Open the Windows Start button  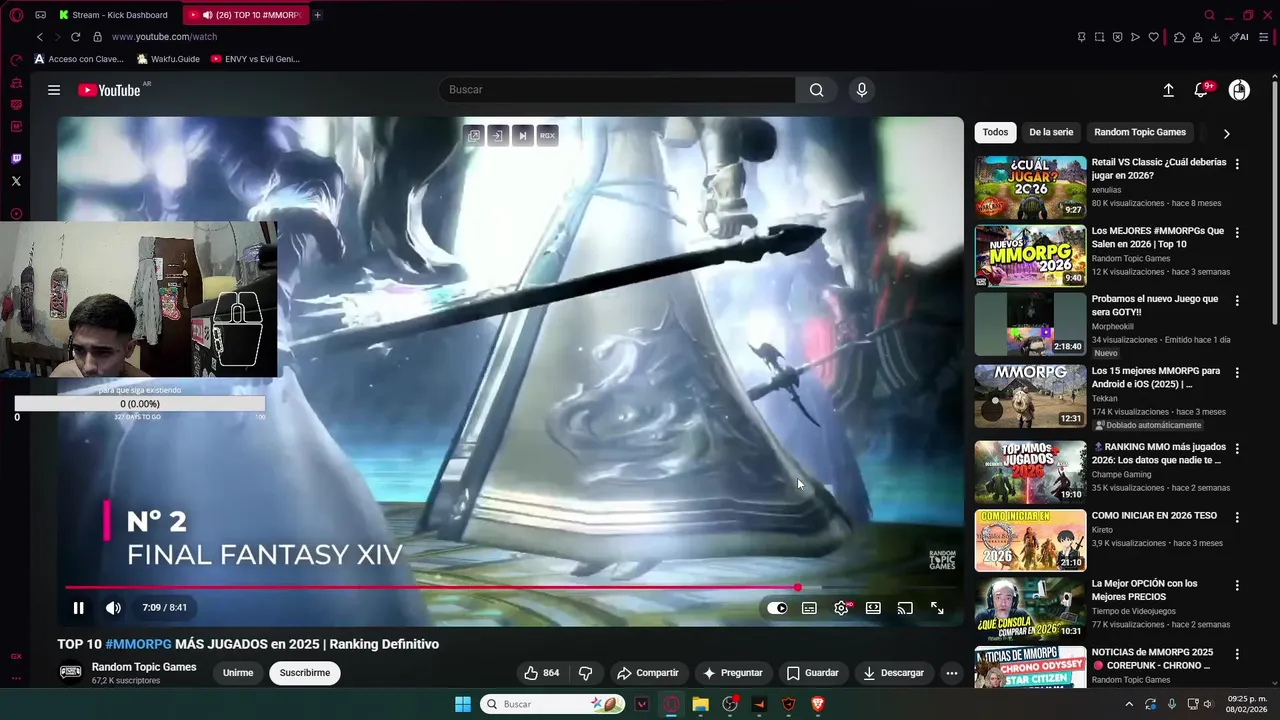click(463, 704)
